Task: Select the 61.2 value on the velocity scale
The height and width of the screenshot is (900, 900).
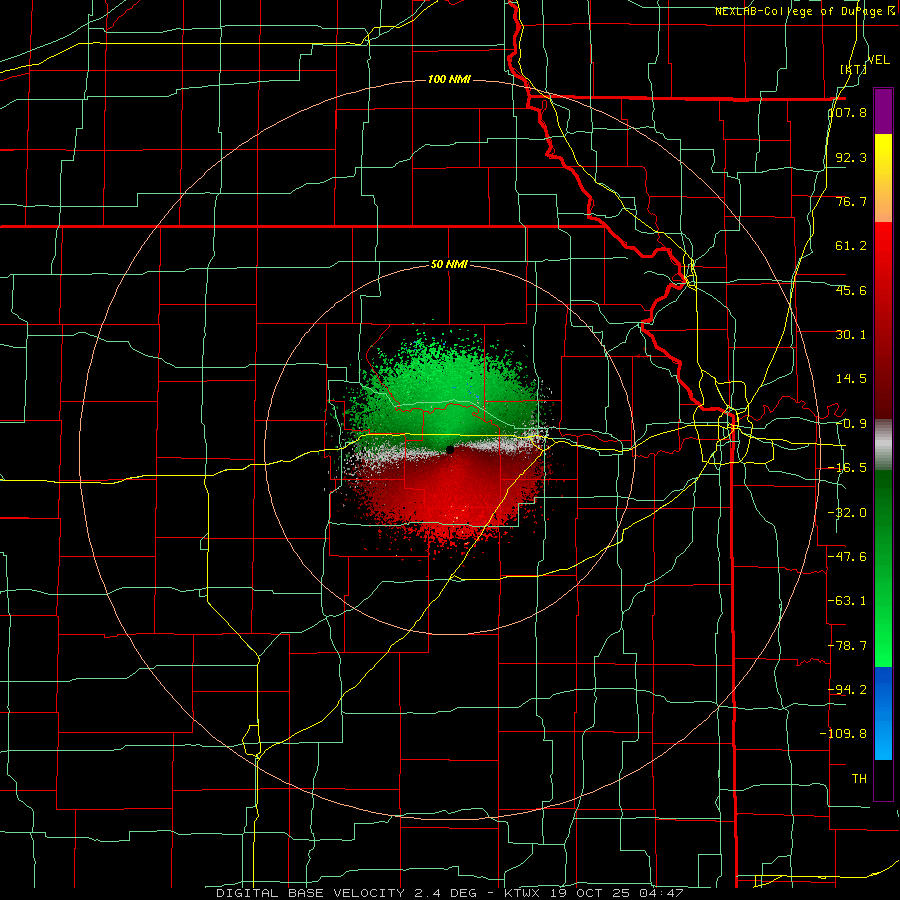Action: click(x=851, y=246)
